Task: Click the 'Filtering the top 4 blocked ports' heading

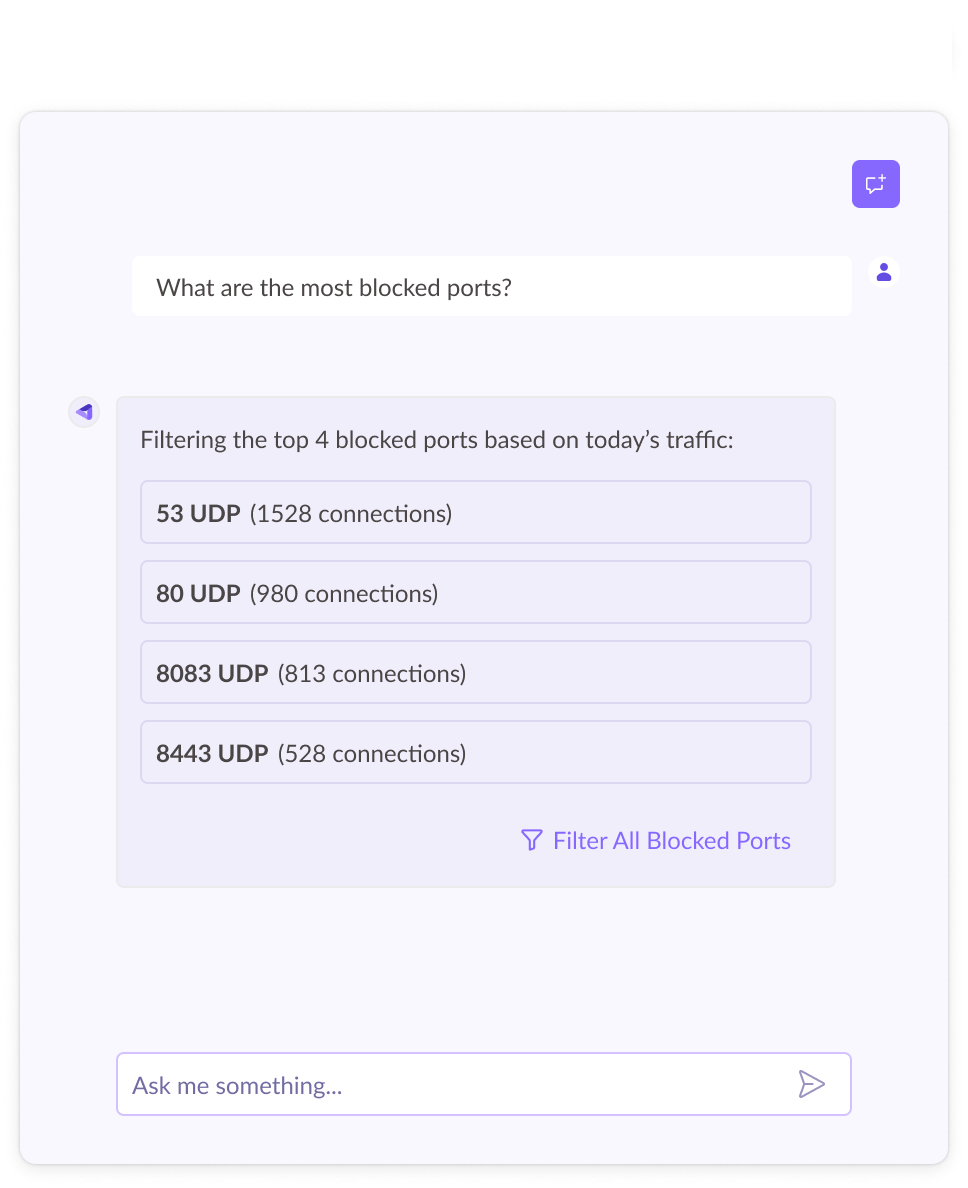Action: [x=437, y=440]
